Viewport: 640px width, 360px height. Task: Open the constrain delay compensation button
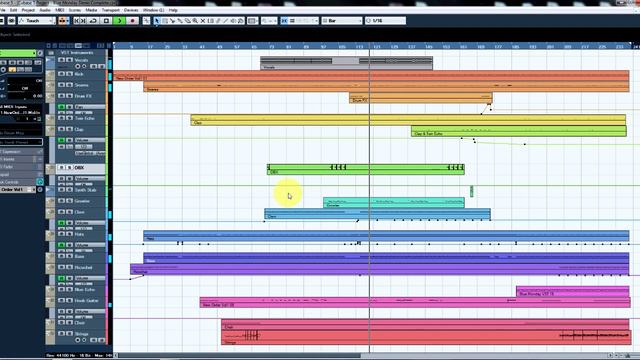(11, 20)
